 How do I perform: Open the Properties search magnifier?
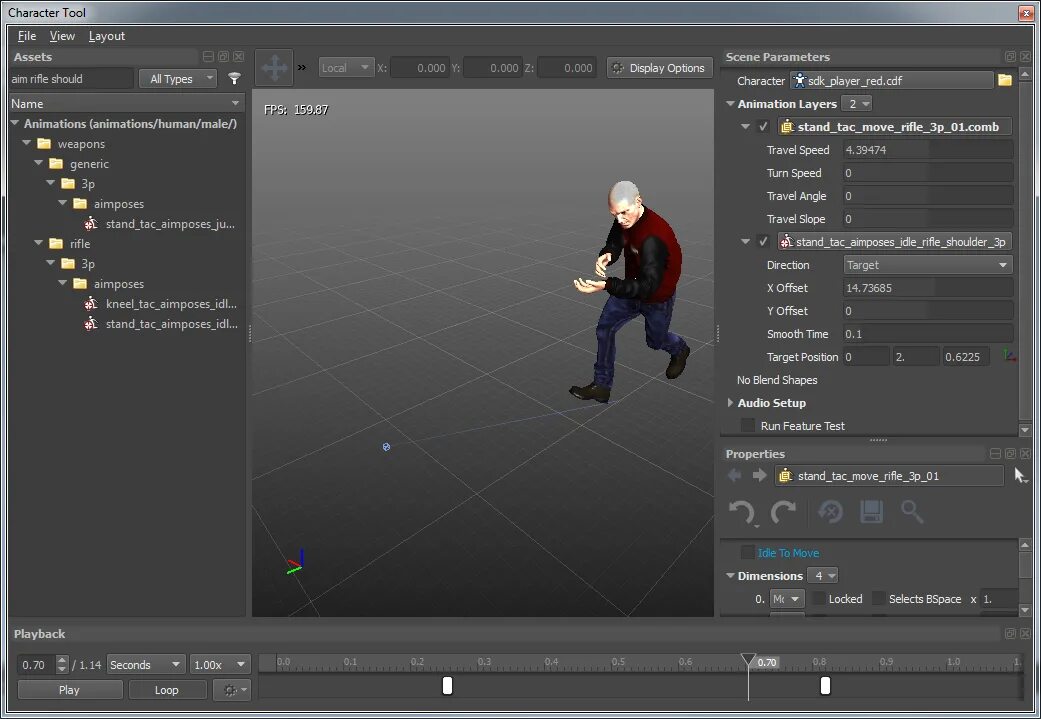tap(912, 512)
